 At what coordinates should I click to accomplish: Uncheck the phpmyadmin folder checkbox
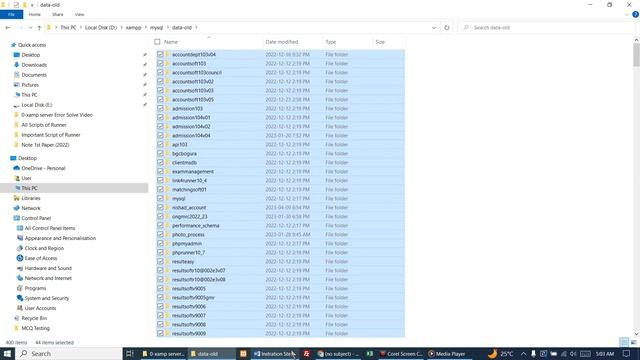tap(160, 243)
